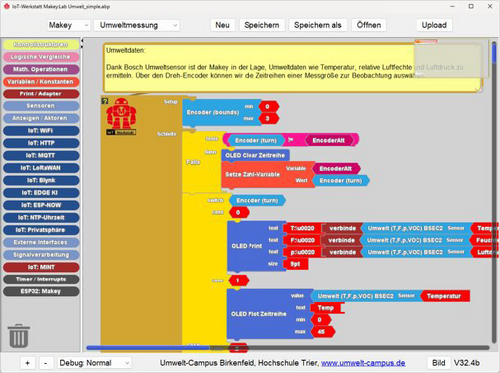Select the Kontrollstrukturen category
This screenshot has width=500, height=373.
click(x=41, y=44)
